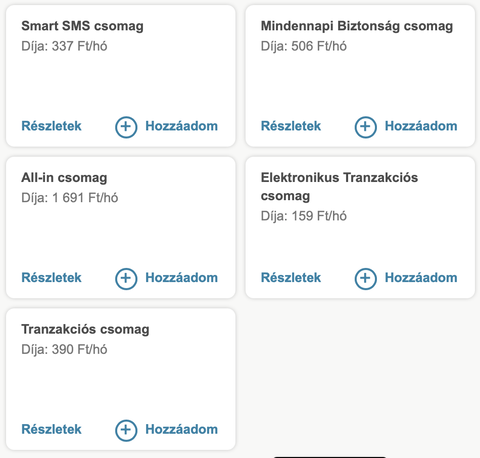This screenshot has width=480, height=458.
Task: Click the All-in csomag heading
Action: tap(64, 178)
